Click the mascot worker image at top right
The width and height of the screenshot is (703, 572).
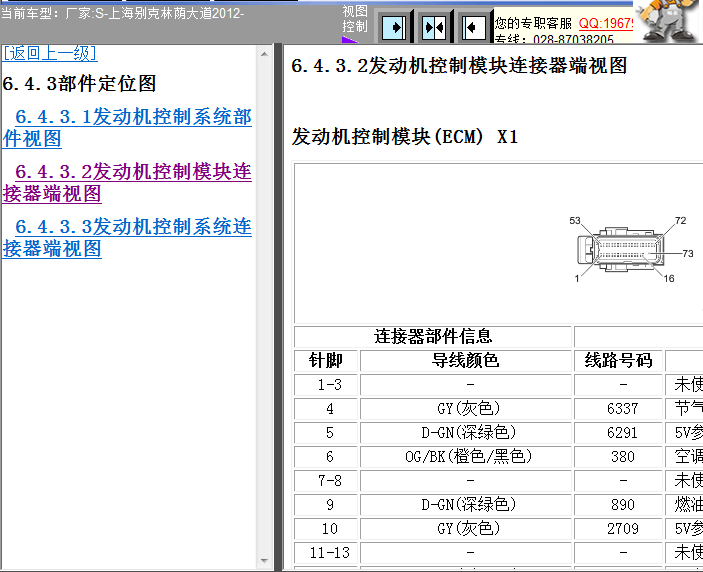coord(667,21)
